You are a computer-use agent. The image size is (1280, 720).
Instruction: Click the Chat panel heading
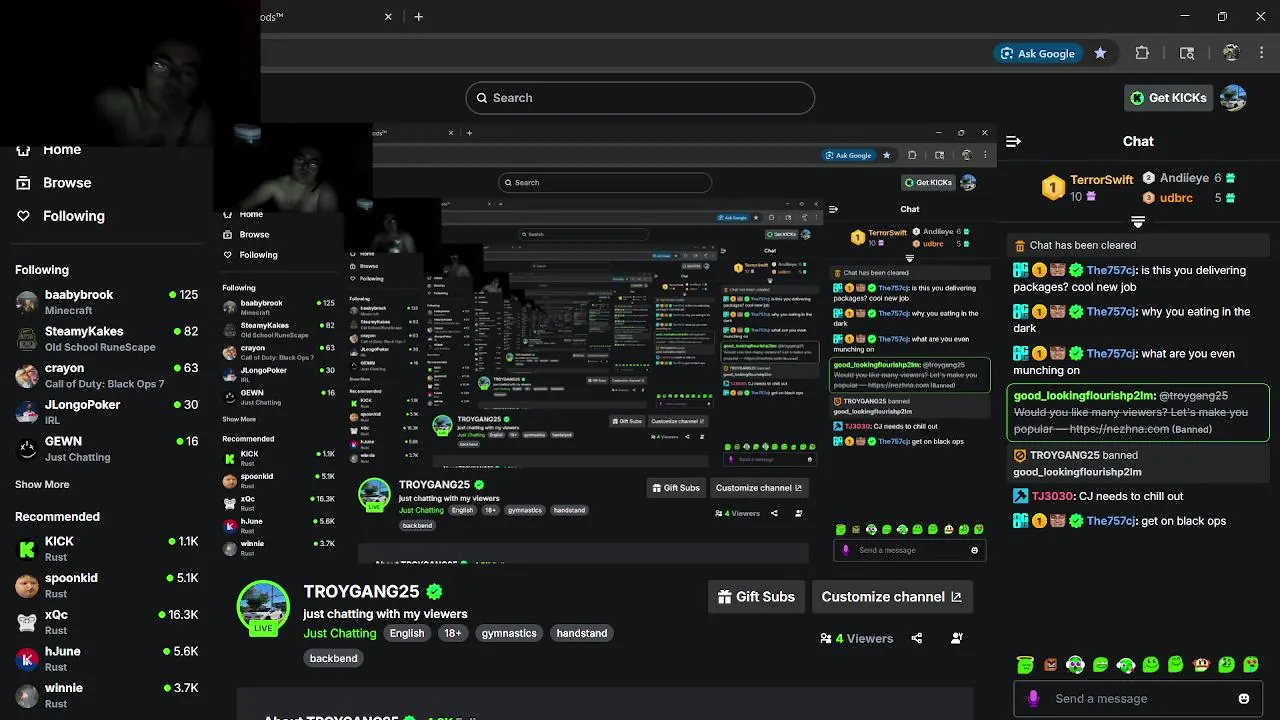(x=1138, y=142)
